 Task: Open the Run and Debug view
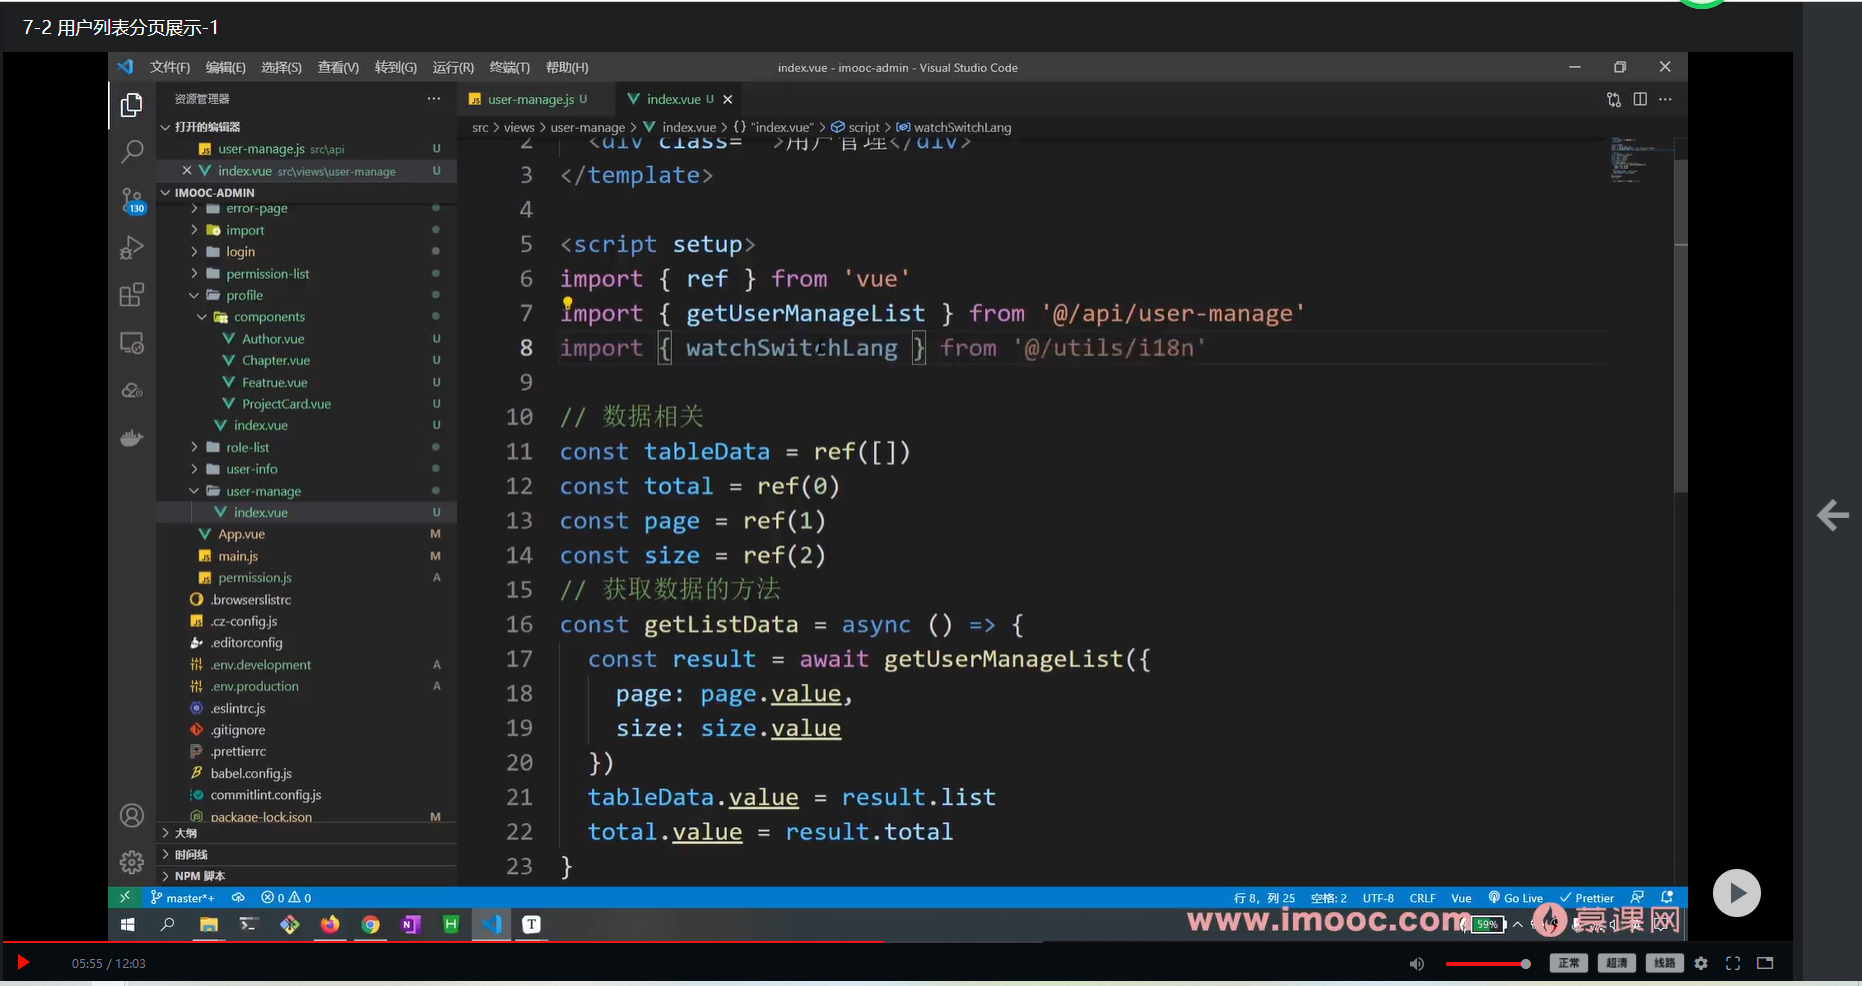[x=131, y=247]
